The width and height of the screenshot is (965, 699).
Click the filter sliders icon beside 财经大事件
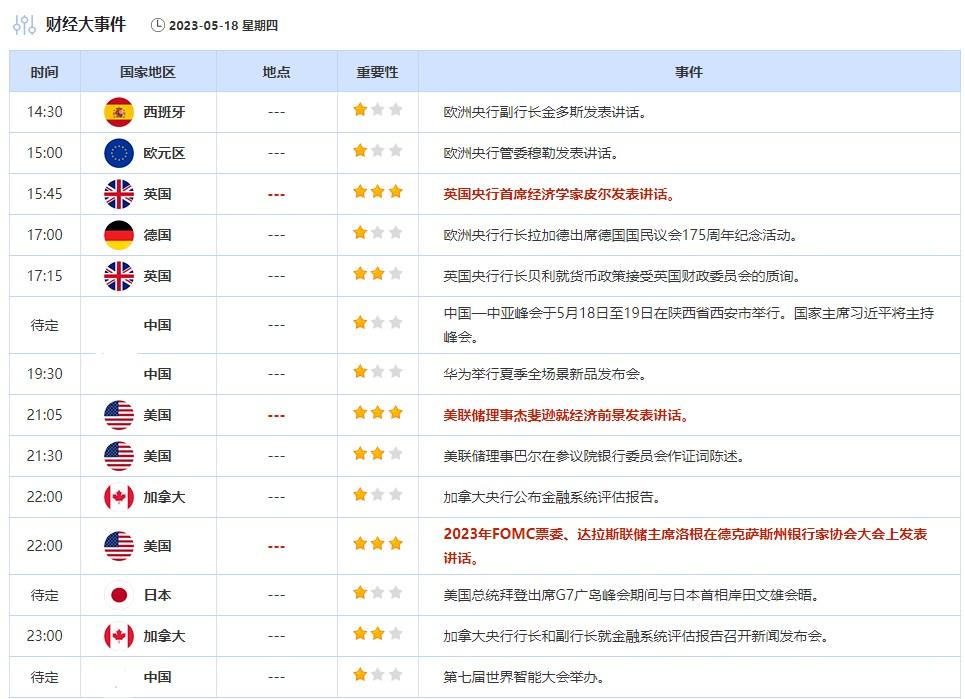coord(24,24)
